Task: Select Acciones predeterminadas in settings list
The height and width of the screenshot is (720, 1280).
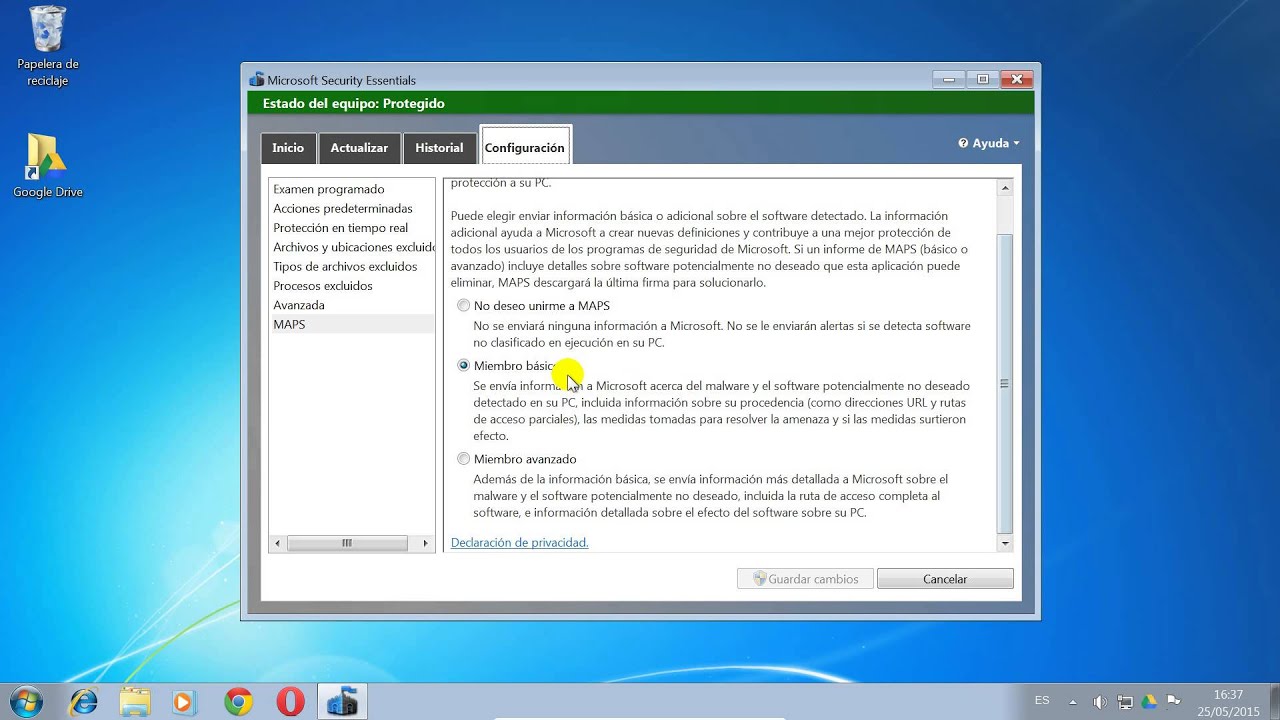Action: [352, 209]
